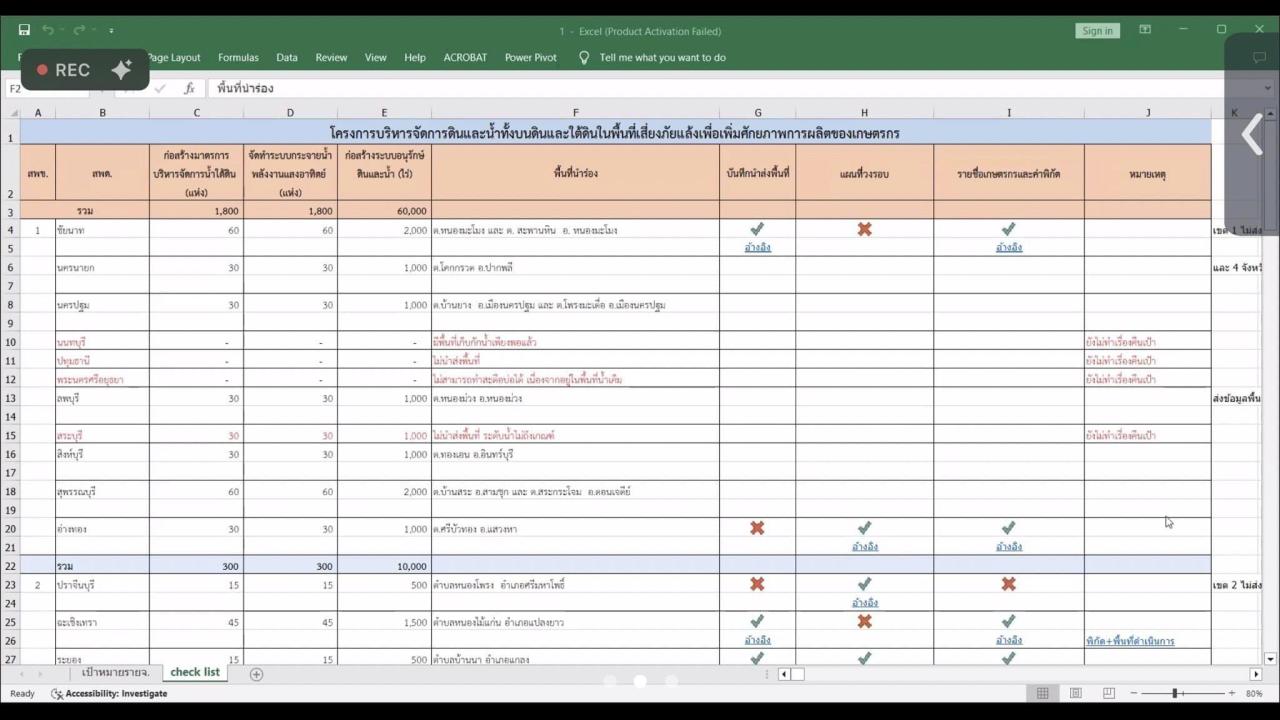Open the ACROBAT ribbon tab

tap(465, 57)
